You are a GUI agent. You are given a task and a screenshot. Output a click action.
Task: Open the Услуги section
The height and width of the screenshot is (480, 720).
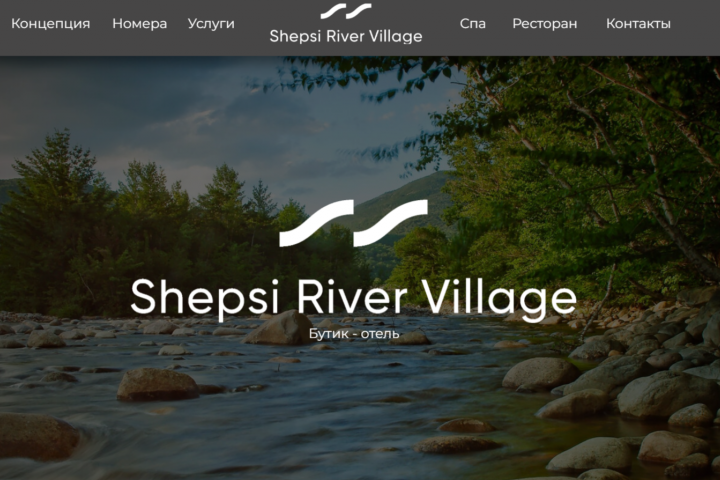211,24
